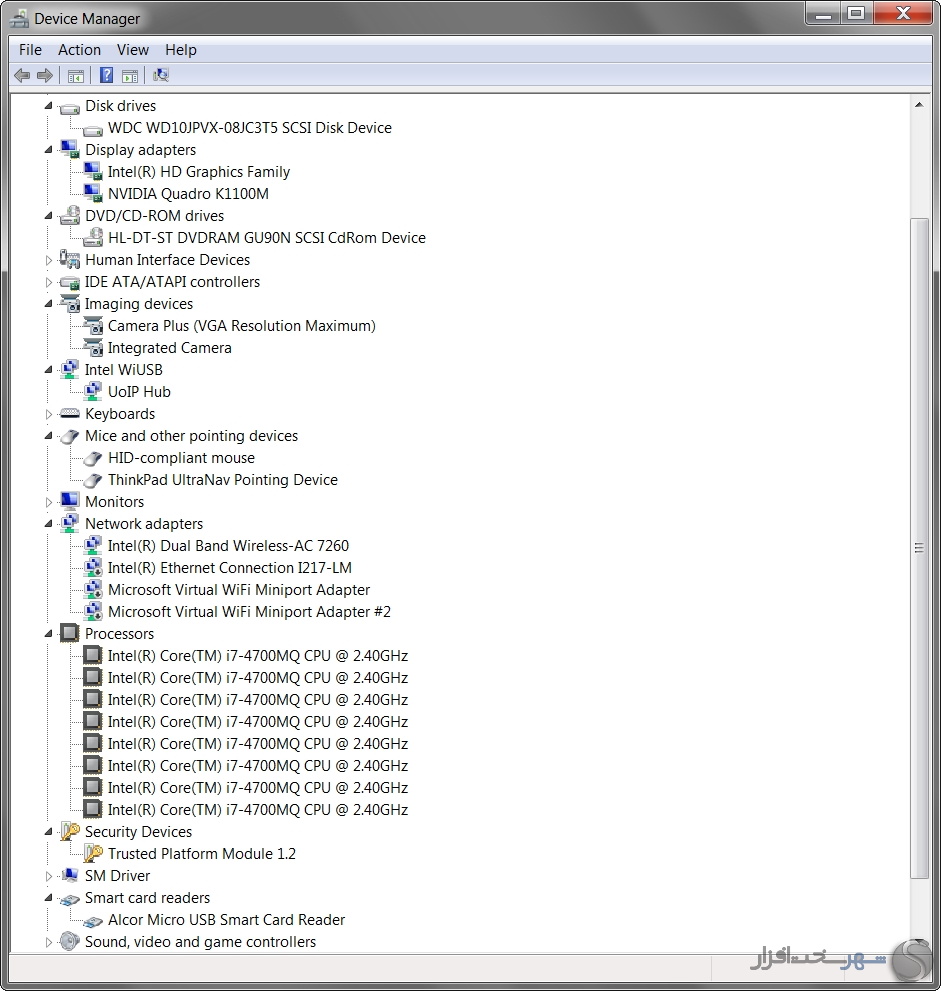Screen dimensions: 941x991
Task: Click the Intel WiUSB category icon
Action: (70, 370)
